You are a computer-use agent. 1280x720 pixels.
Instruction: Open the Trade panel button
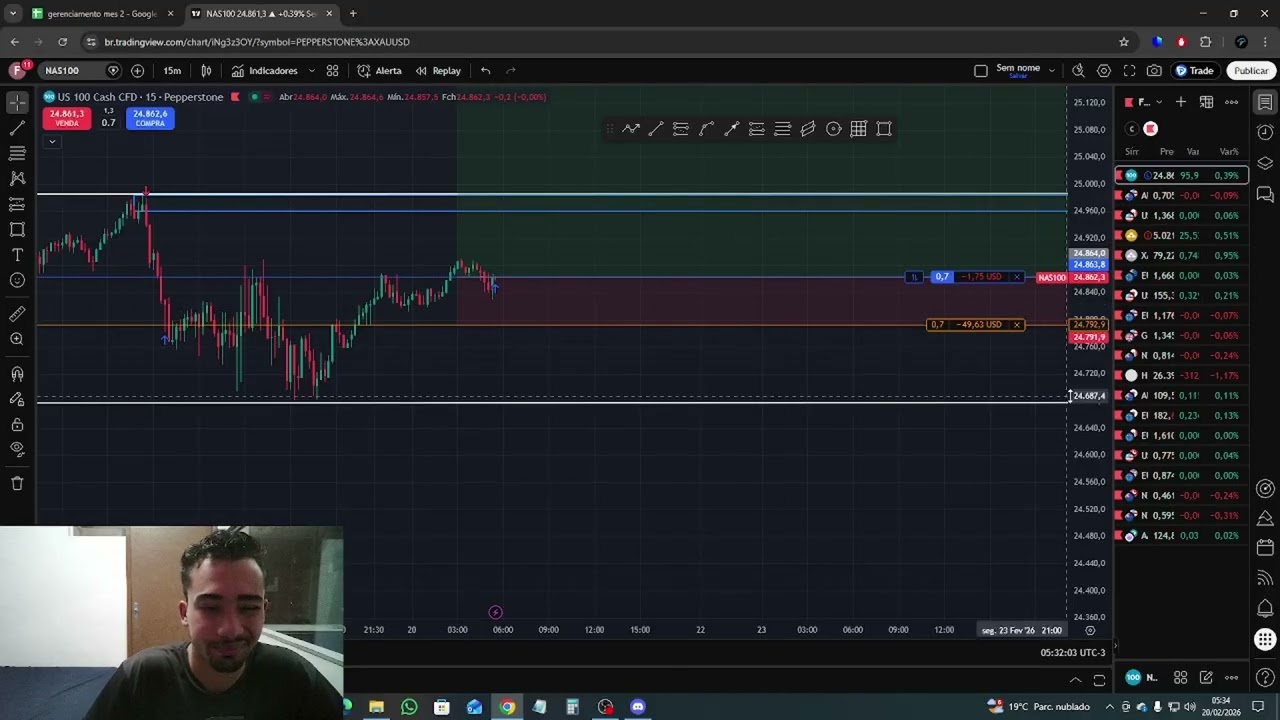click(x=1194, y=71)
